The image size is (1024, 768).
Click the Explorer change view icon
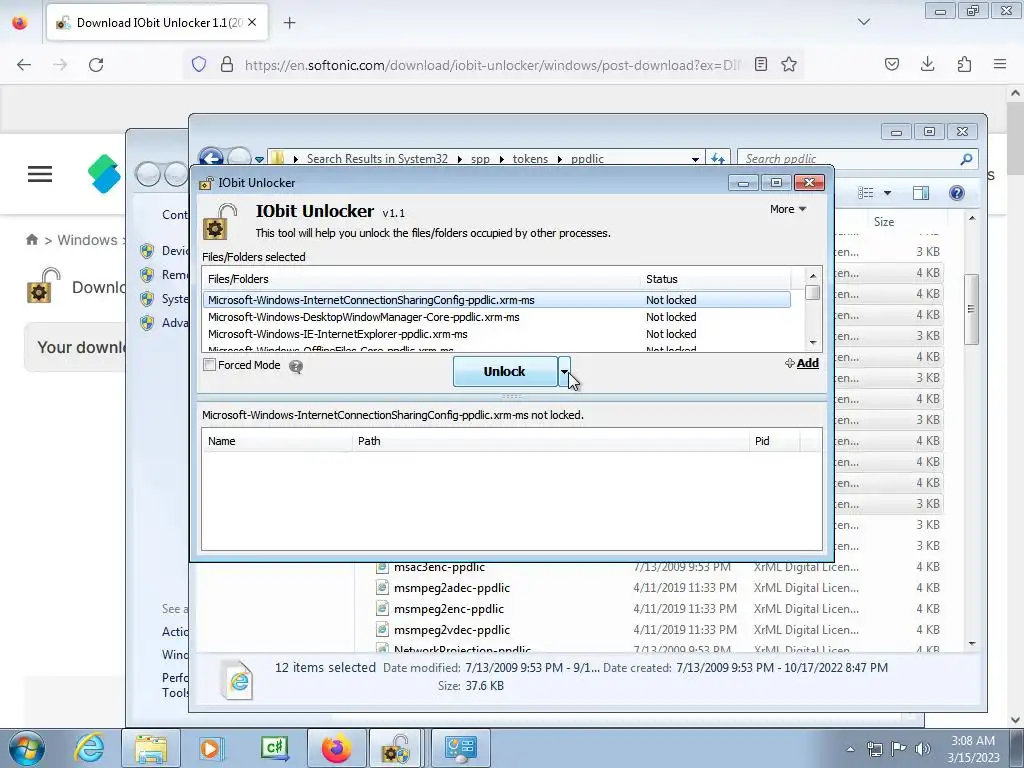[x=866, y=193]
